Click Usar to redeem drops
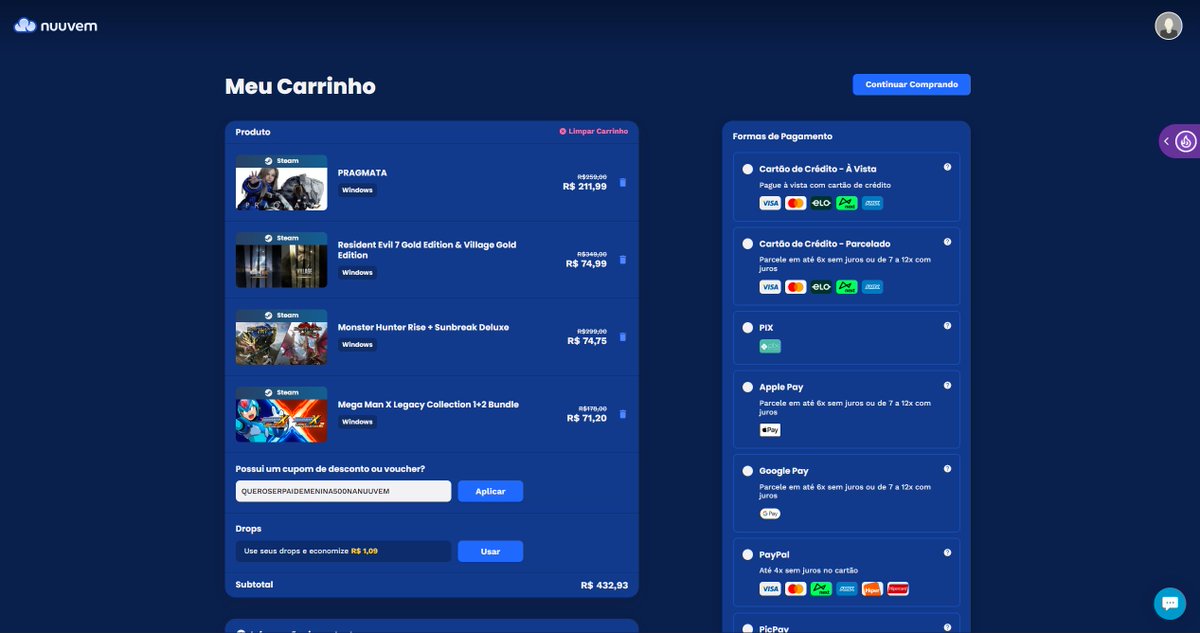The height and width of the screenshot is (633, 1200). coord(490,551)
